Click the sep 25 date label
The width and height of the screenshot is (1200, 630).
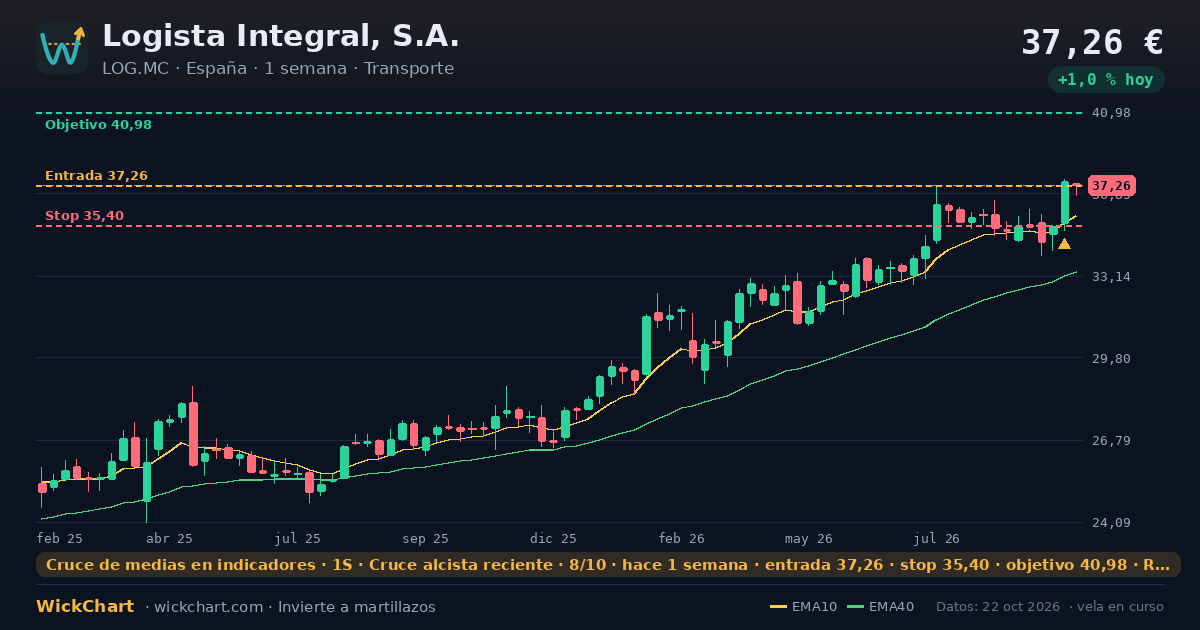coord(426,538)
